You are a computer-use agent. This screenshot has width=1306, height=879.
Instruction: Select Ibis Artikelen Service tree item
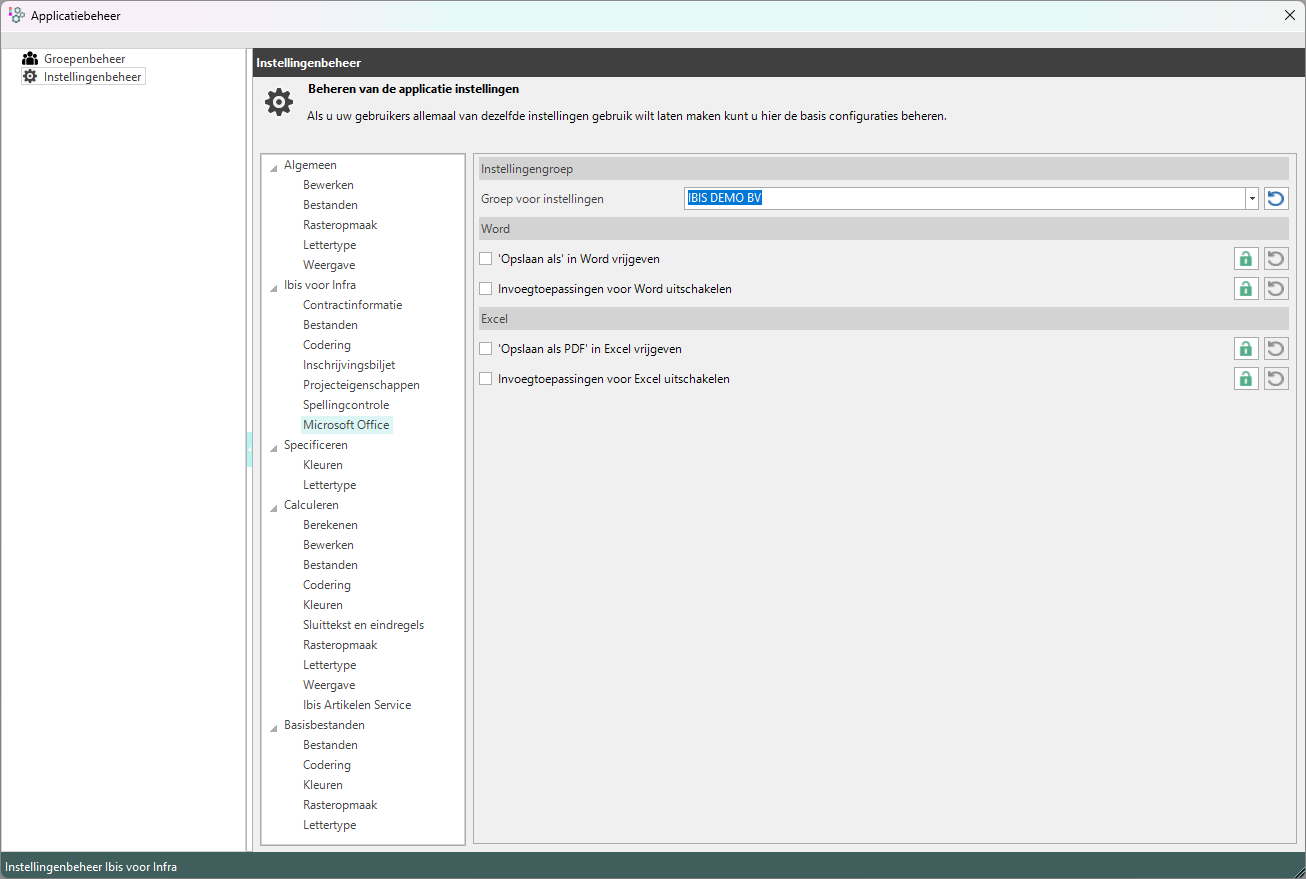pyautogui.click(x=357, y=705)
